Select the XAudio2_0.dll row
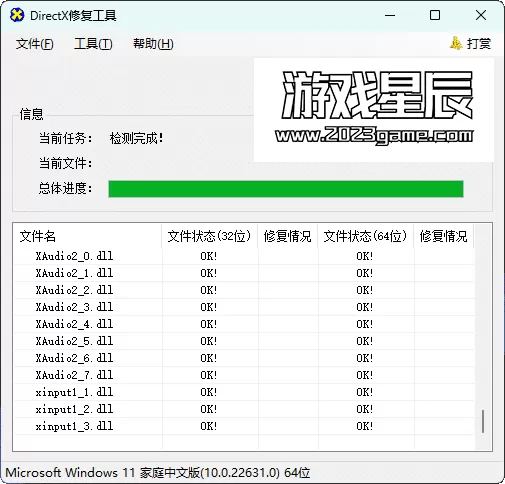The image size is (505, 484). [x=244, y=256]
